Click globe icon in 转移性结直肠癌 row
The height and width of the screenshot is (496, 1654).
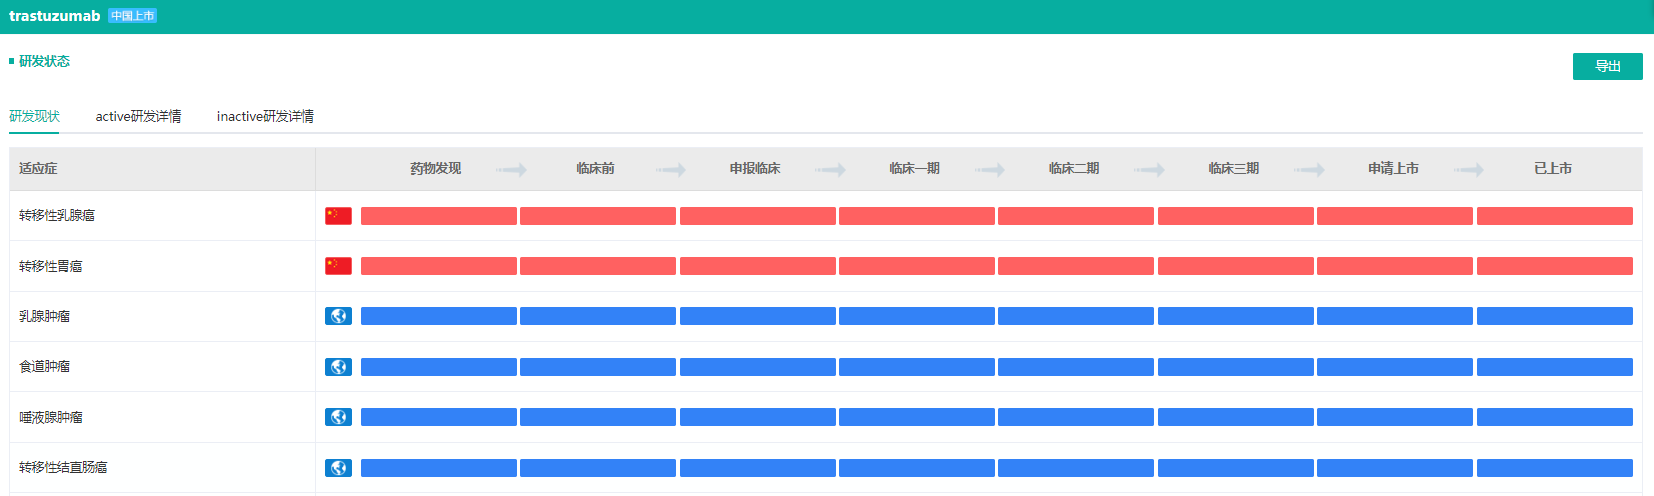point(338,468)
